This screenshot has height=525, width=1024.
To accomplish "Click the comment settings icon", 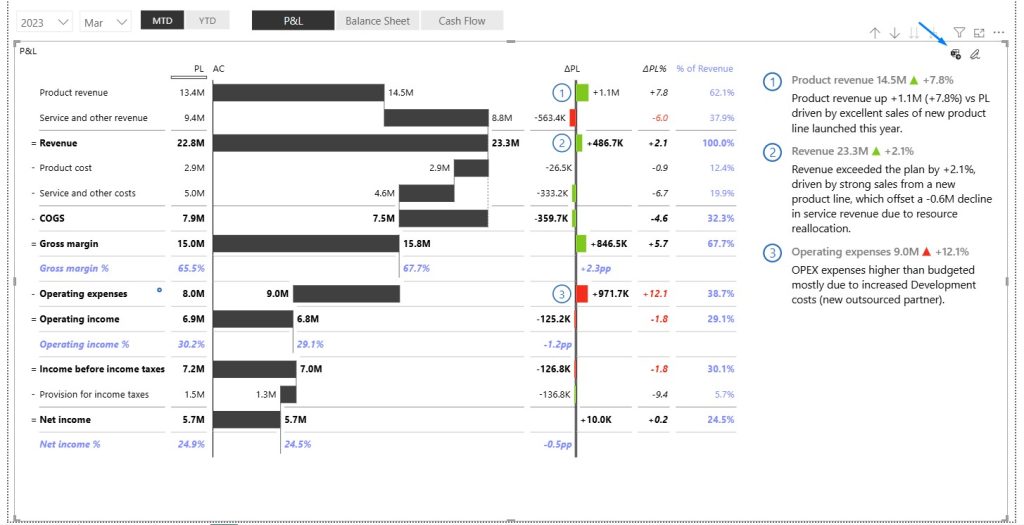I will pos(956,54).
